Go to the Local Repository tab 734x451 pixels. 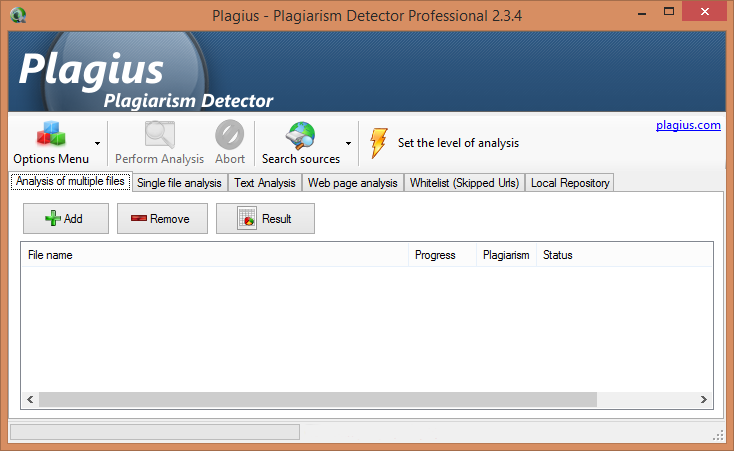[570, 183]
